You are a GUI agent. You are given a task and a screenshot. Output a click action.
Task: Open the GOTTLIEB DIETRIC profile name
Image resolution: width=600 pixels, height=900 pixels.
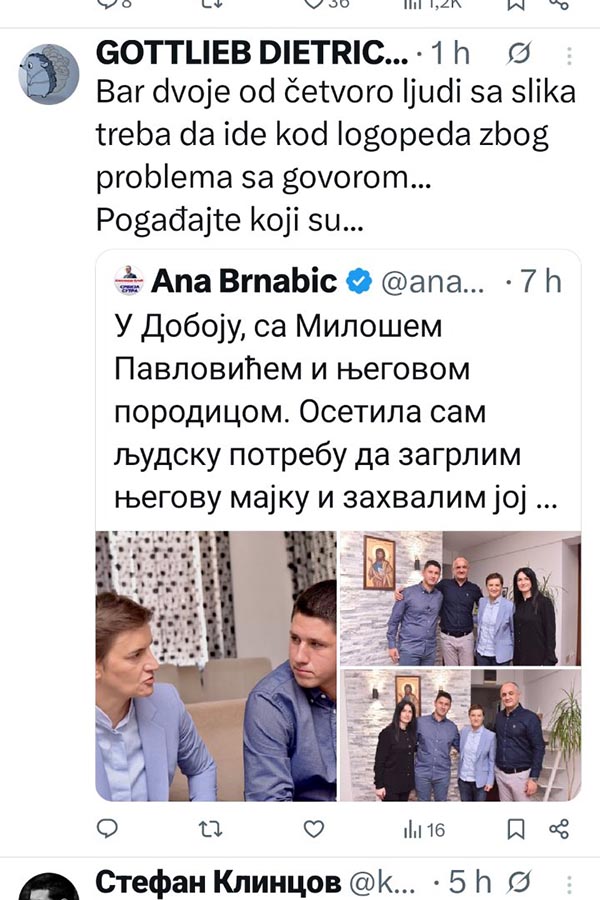tap(251, 53)
